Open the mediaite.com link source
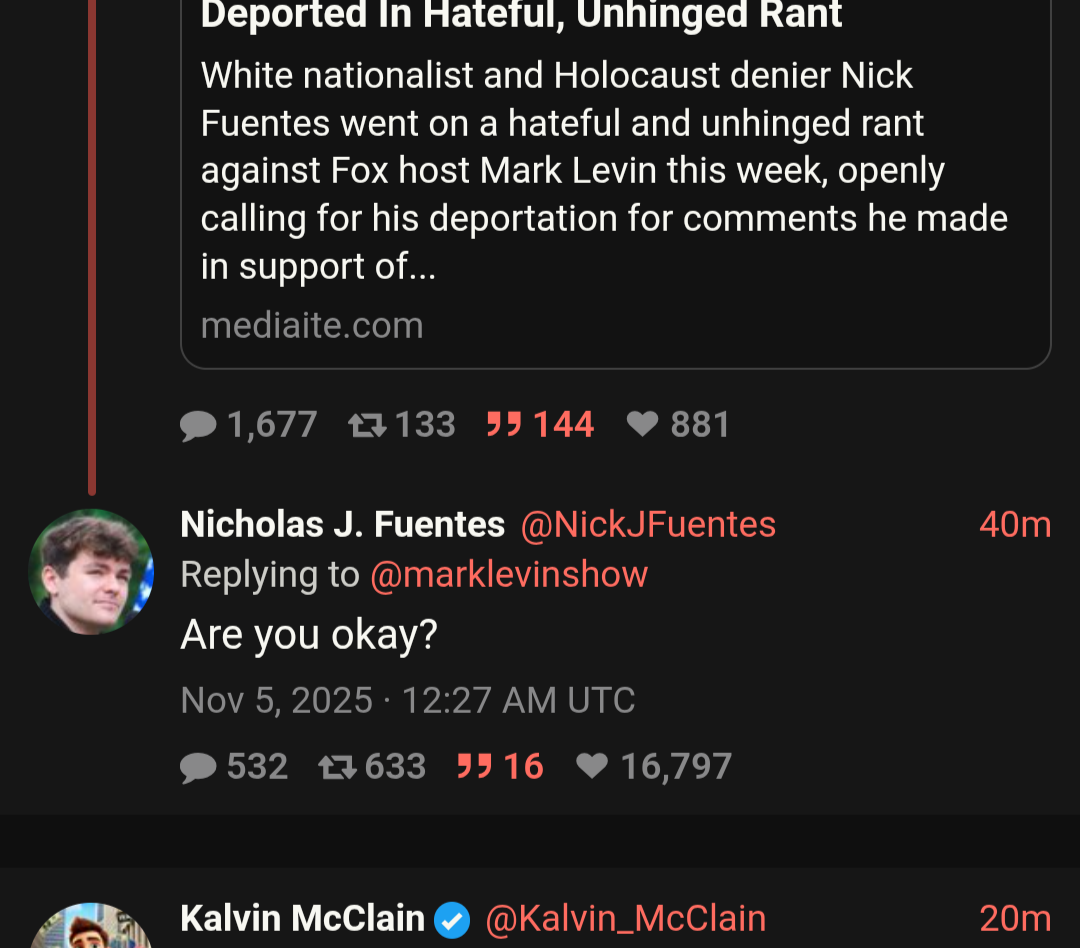 click(312, 325)
